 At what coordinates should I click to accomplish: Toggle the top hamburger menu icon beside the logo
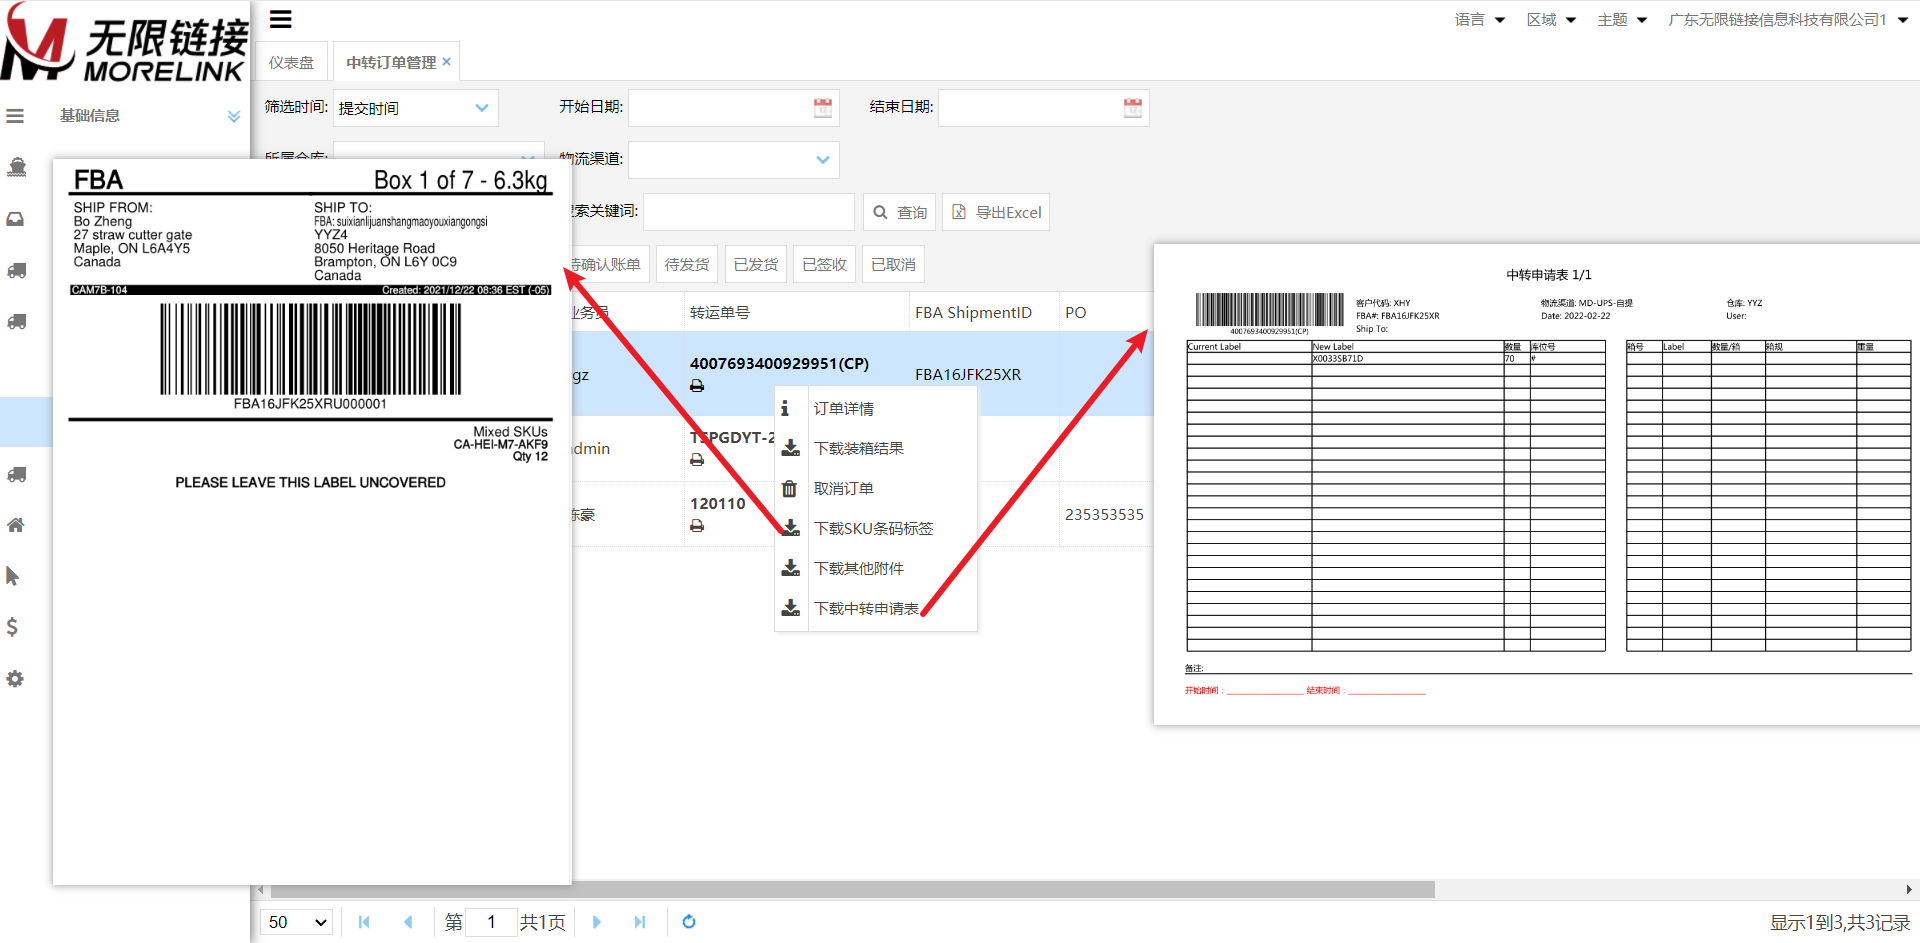click(281, 19)
